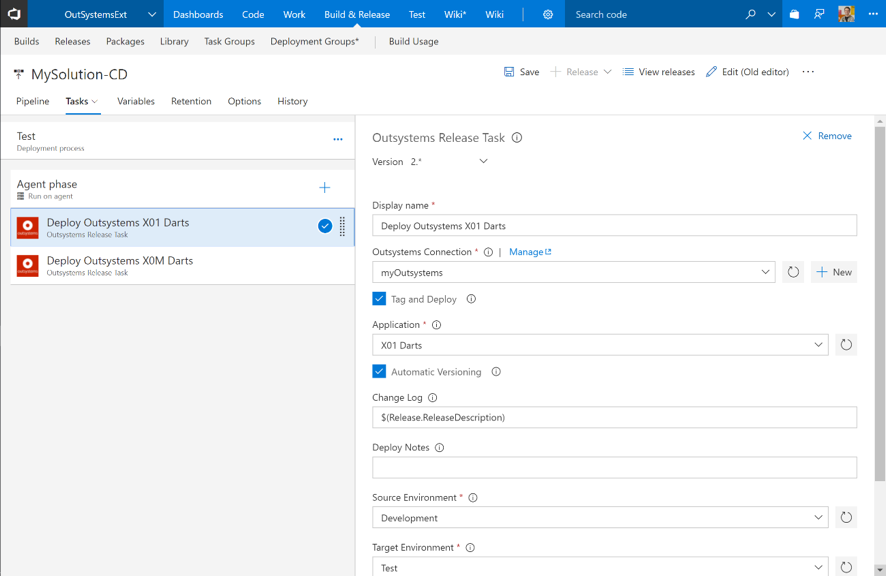Expand the Release dropdown arrow

click(x=607, y=72)
